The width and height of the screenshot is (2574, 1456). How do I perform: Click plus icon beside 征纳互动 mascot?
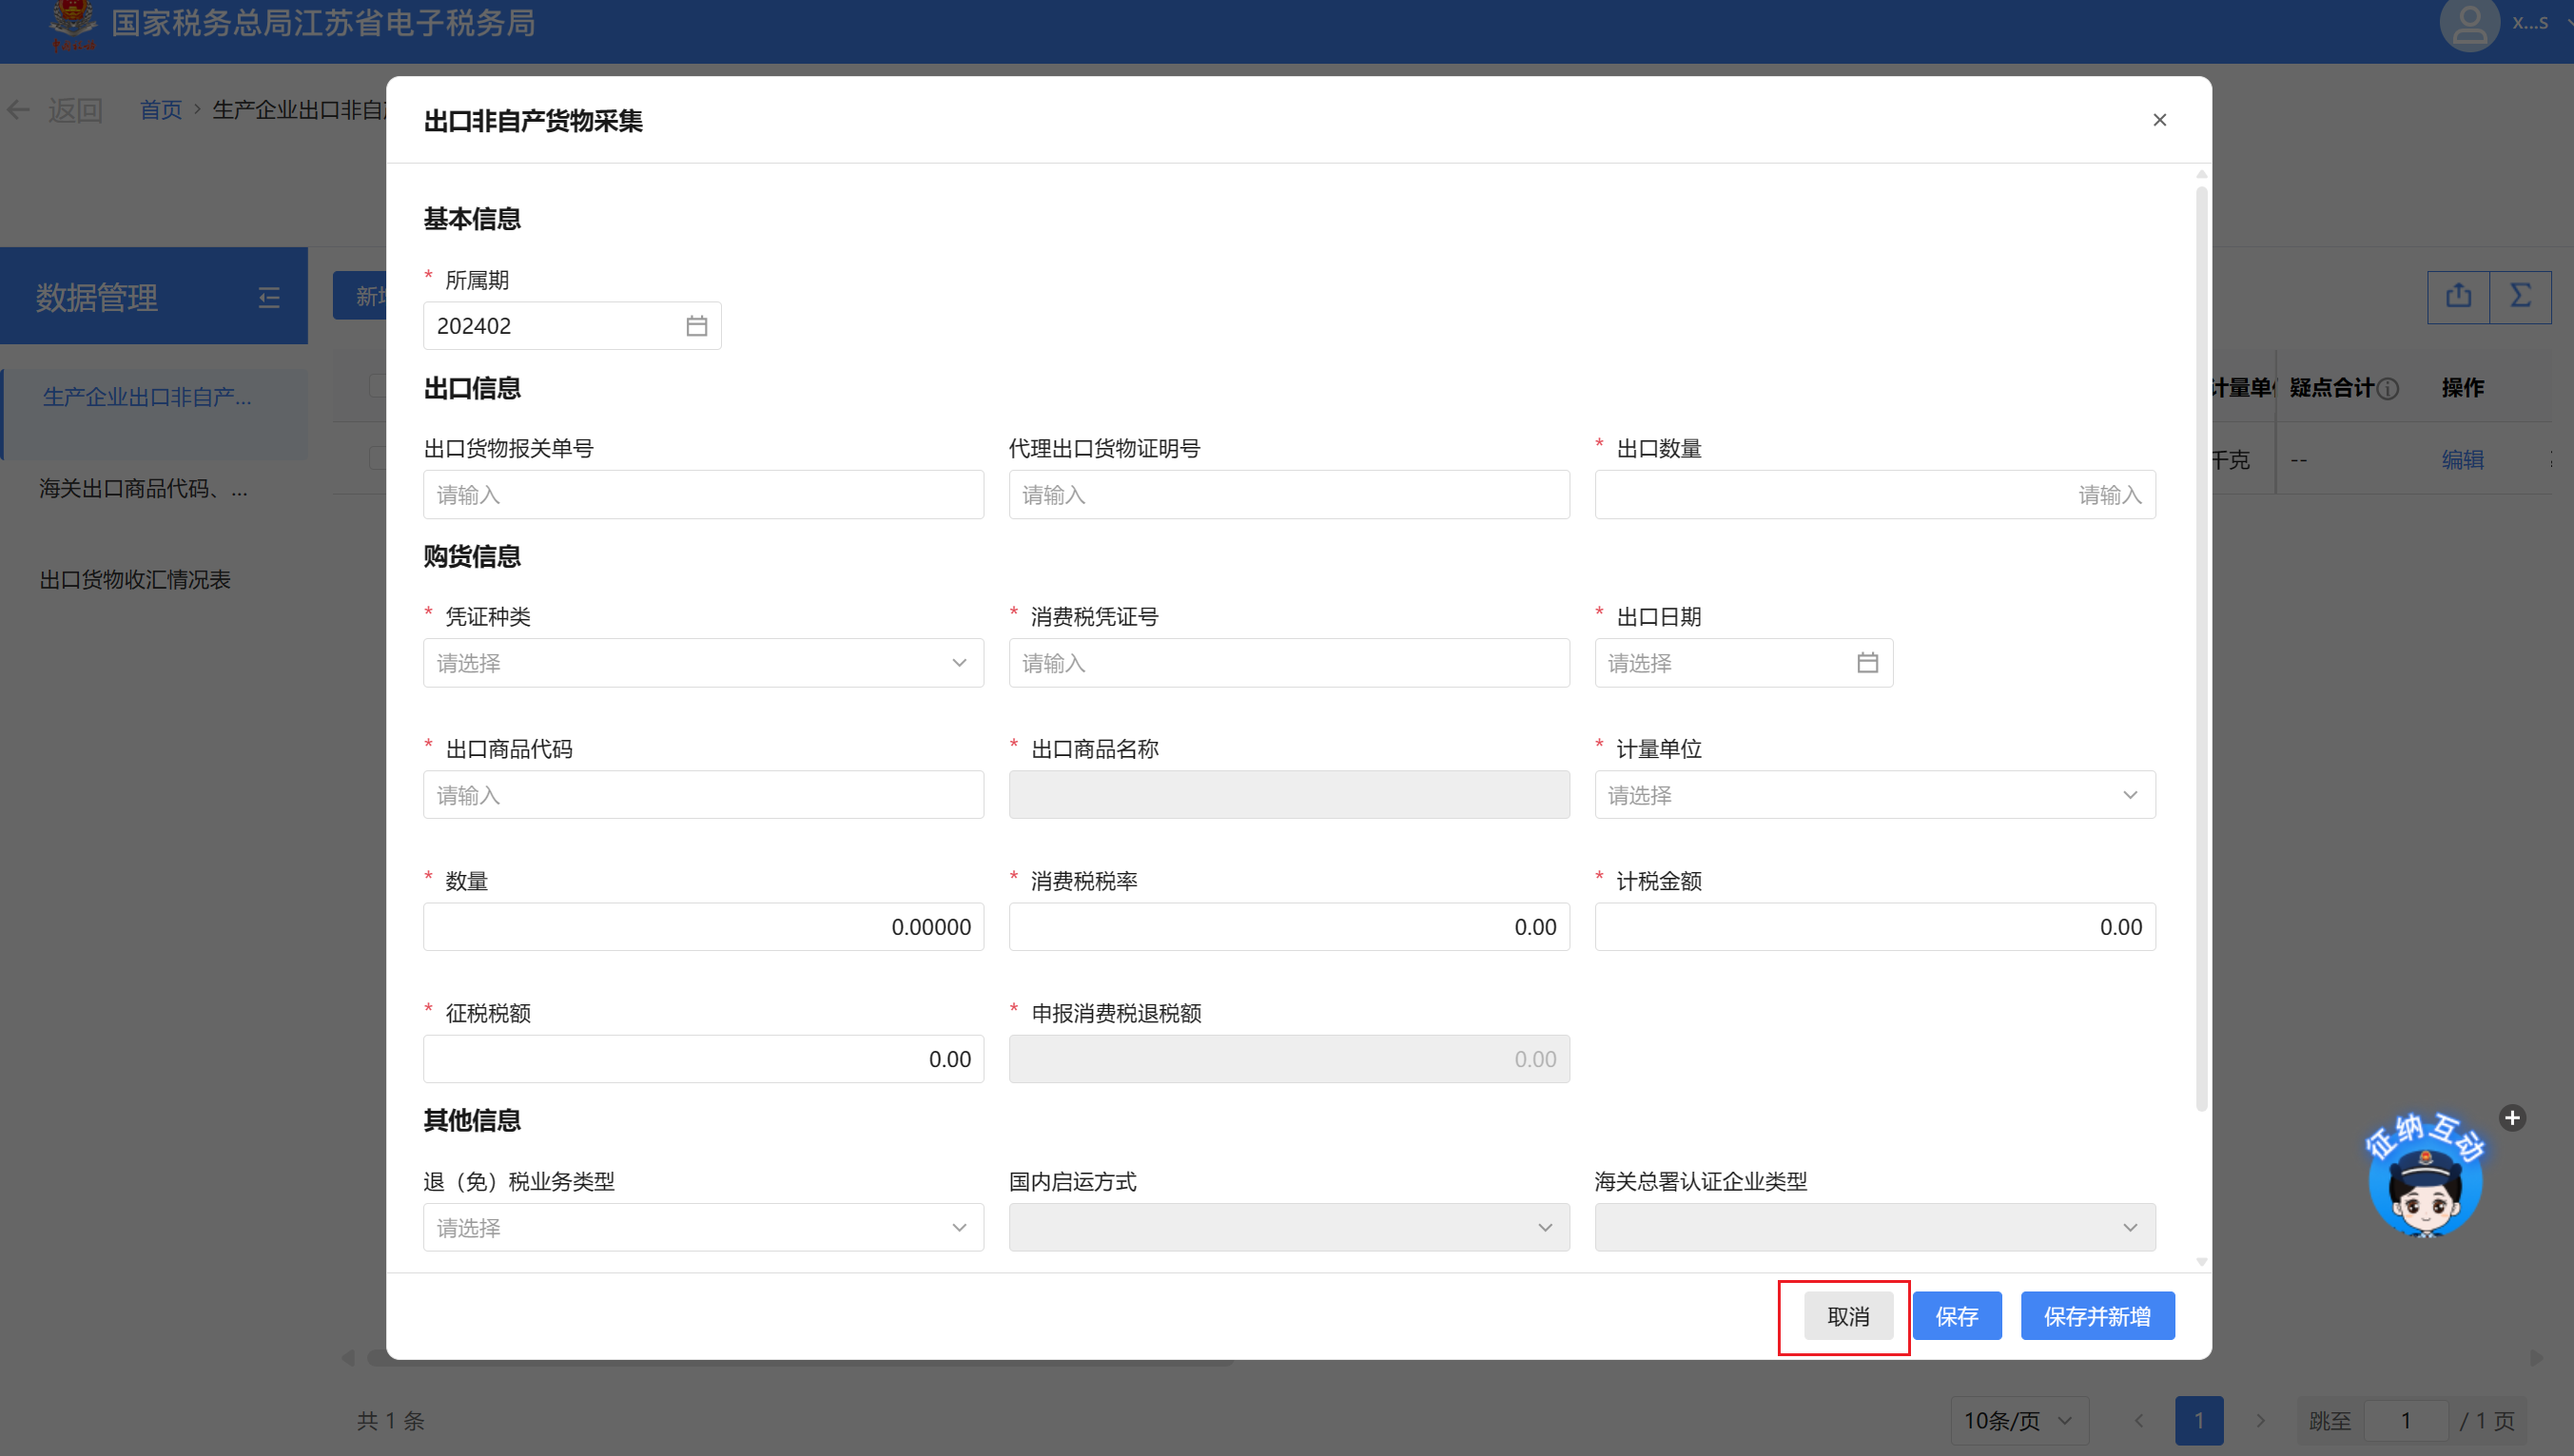coord(2511,1118)
